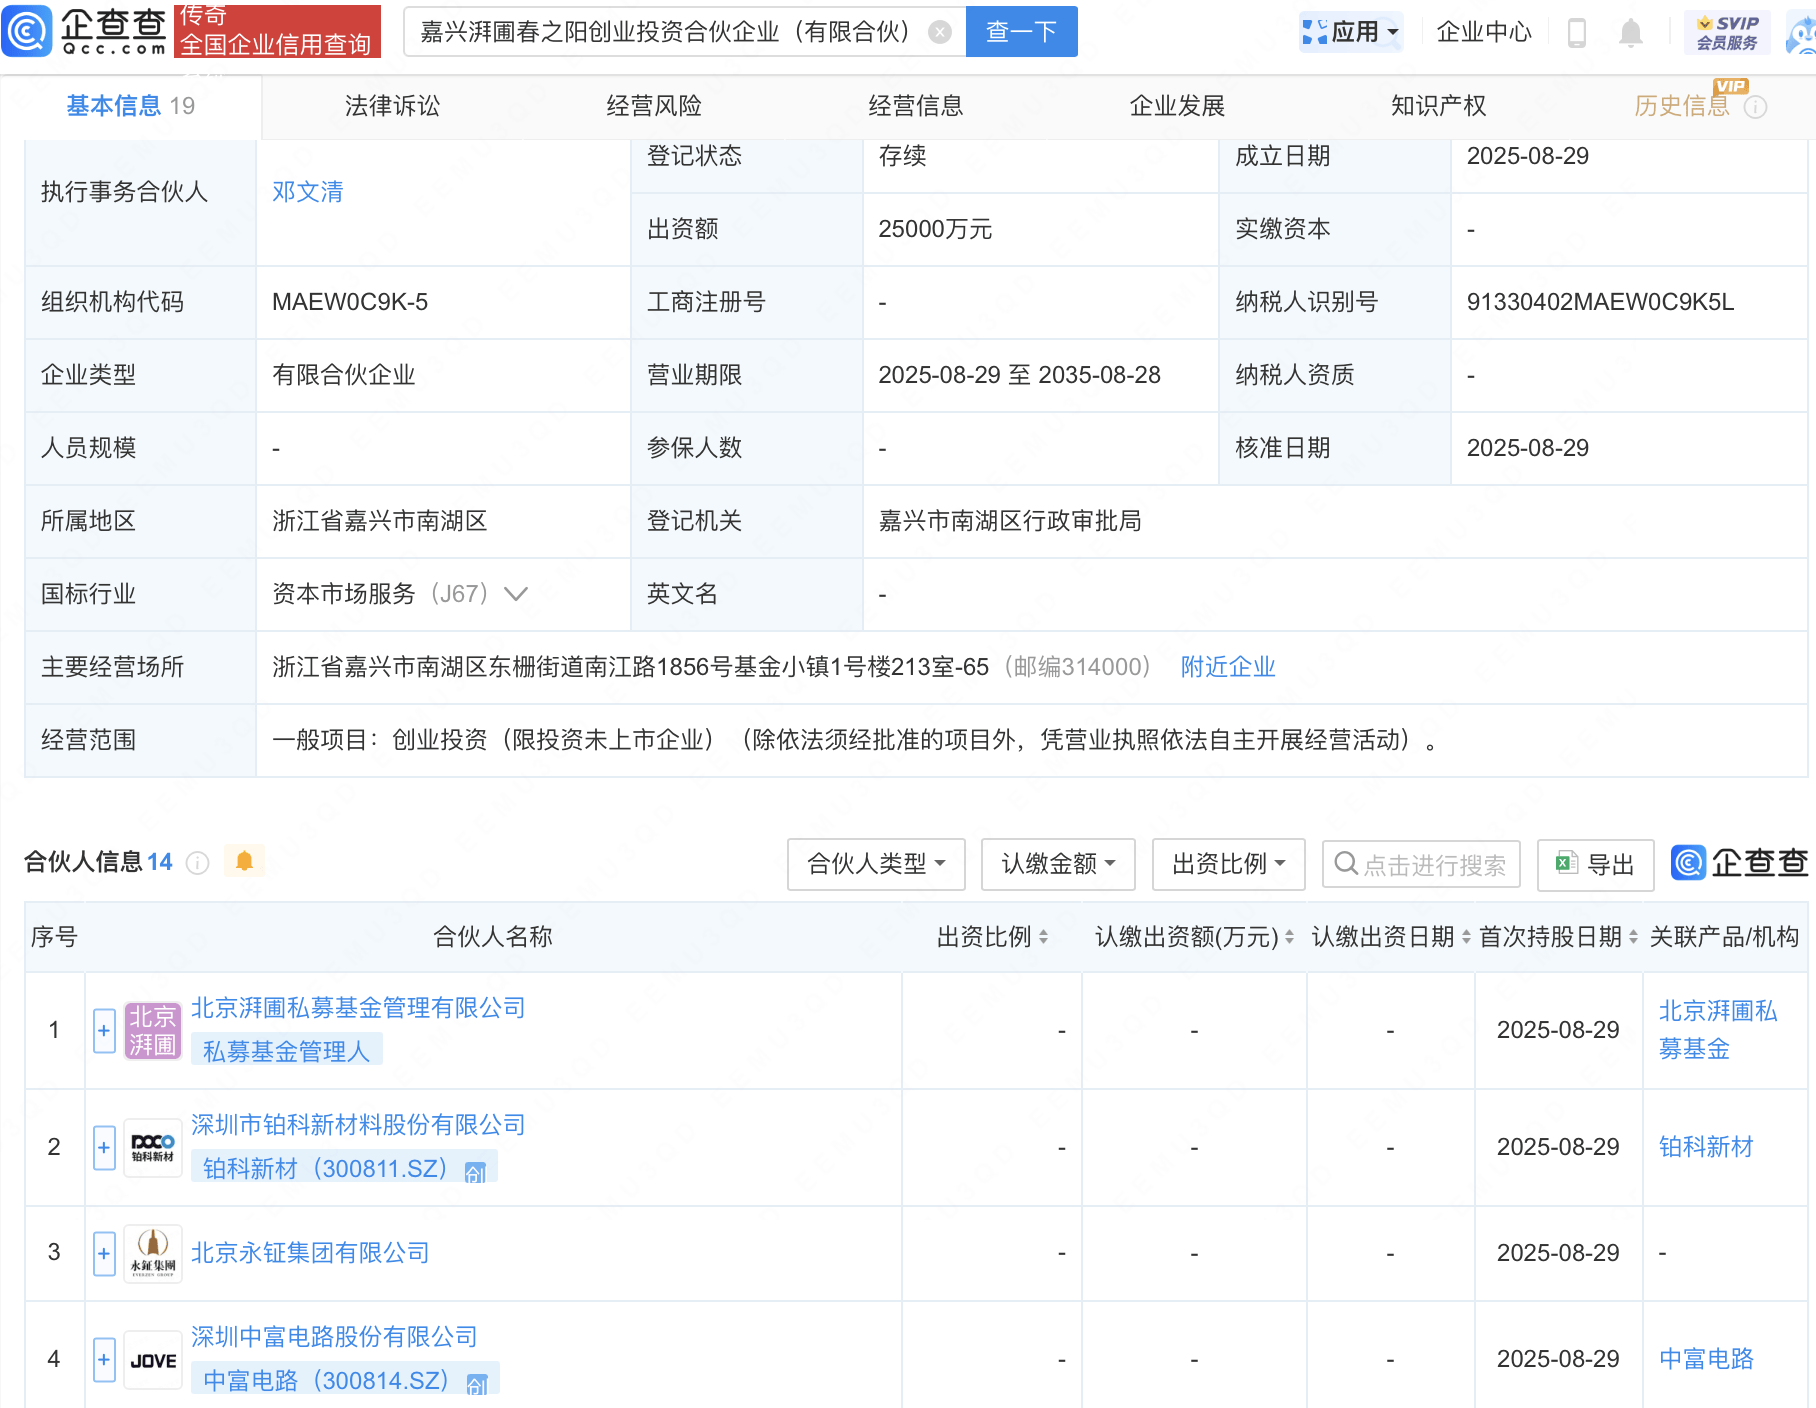Open the 合伙人类型 filter dropdown
Image resolution: width=1816 pixels, height=1408 pixels.
pyautogui.click(x=874, y=864)
